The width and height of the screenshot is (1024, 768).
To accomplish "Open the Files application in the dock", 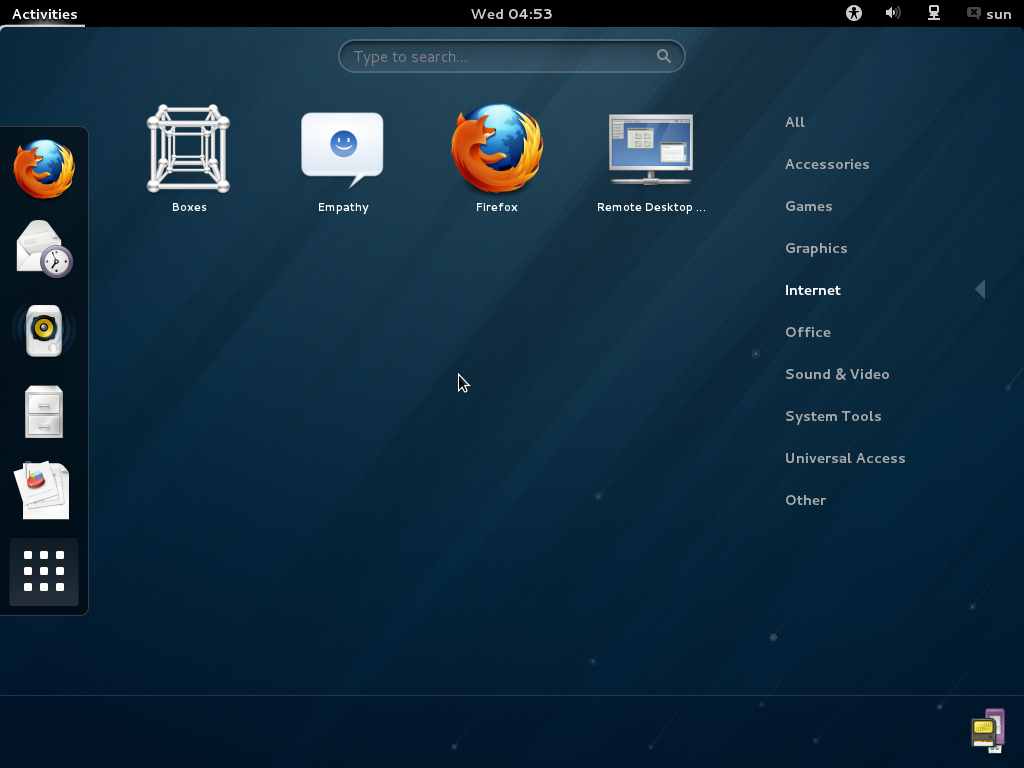I will pyautogui.click(x=43, y=411).
